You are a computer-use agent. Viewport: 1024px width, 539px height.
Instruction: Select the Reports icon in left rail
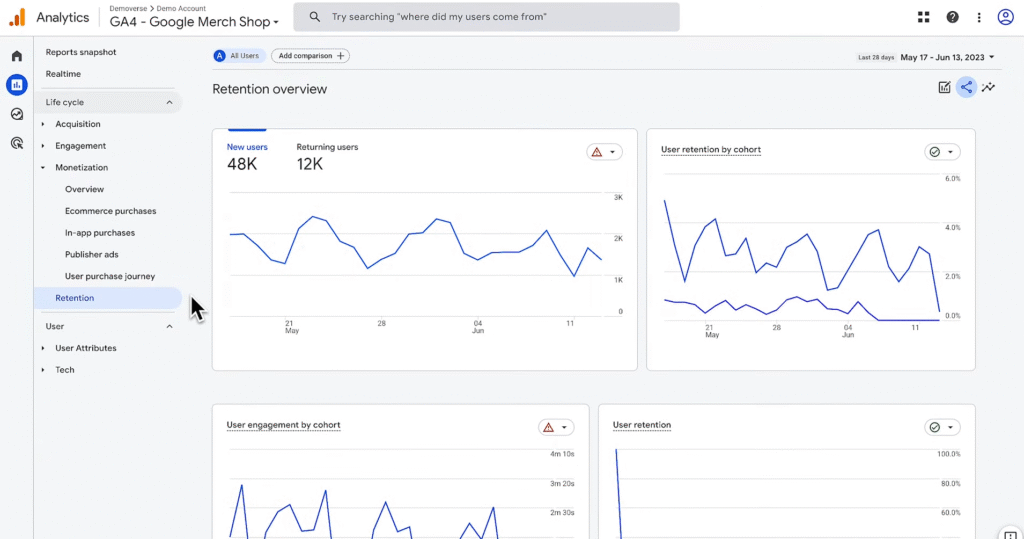pyautogui.click(x=17, y=85)
